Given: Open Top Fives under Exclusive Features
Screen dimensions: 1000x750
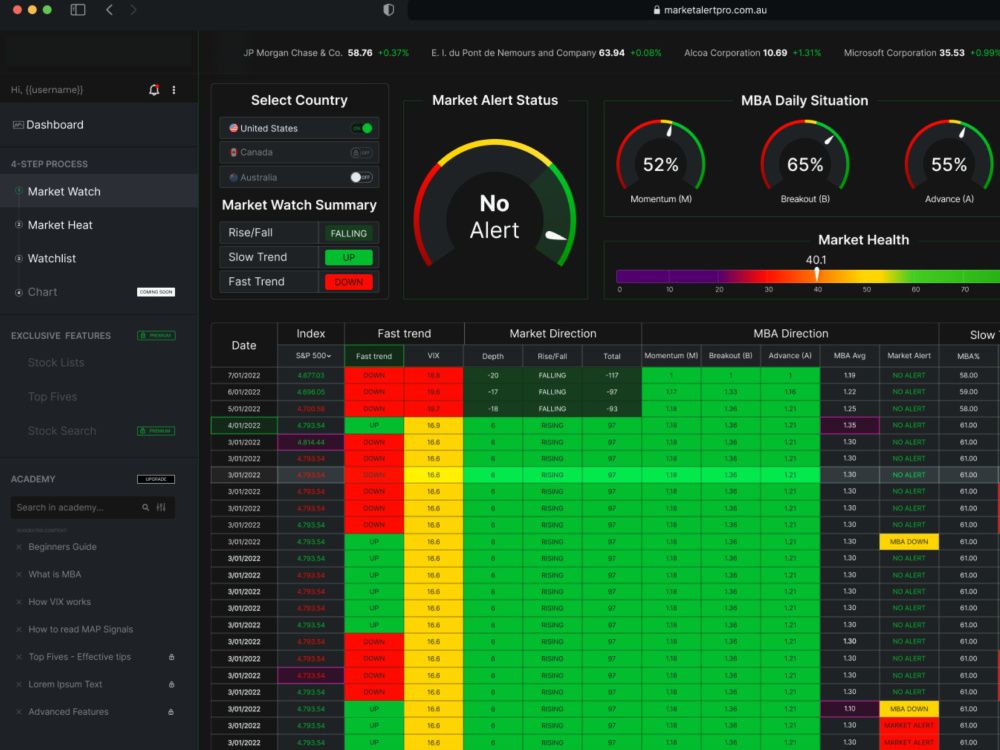Looking at the screenshot, I should pyautogui.click(x=52, y=397).
